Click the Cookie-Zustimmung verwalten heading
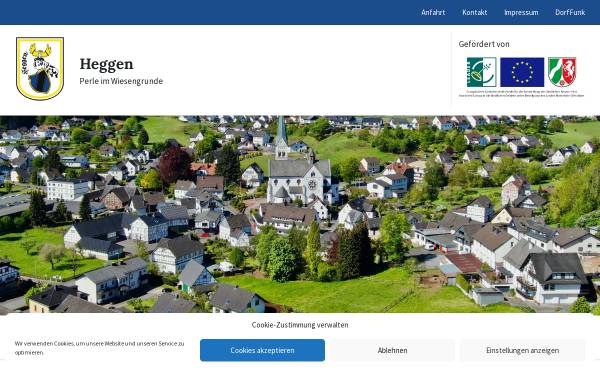This screenshot has width=600, height=384. pyautogui.click(x=300, y=325)
